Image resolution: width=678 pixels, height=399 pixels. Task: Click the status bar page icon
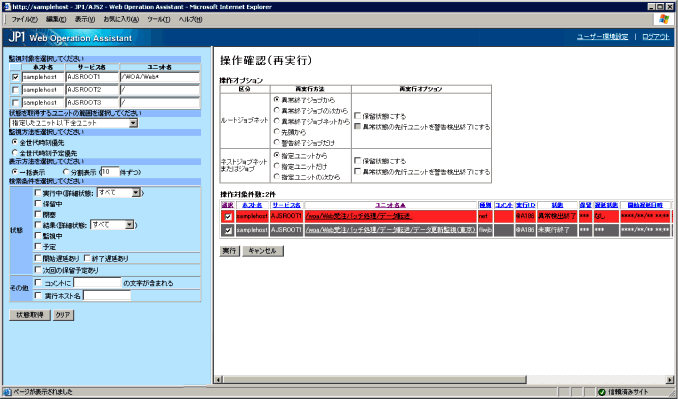coord(7,392)
